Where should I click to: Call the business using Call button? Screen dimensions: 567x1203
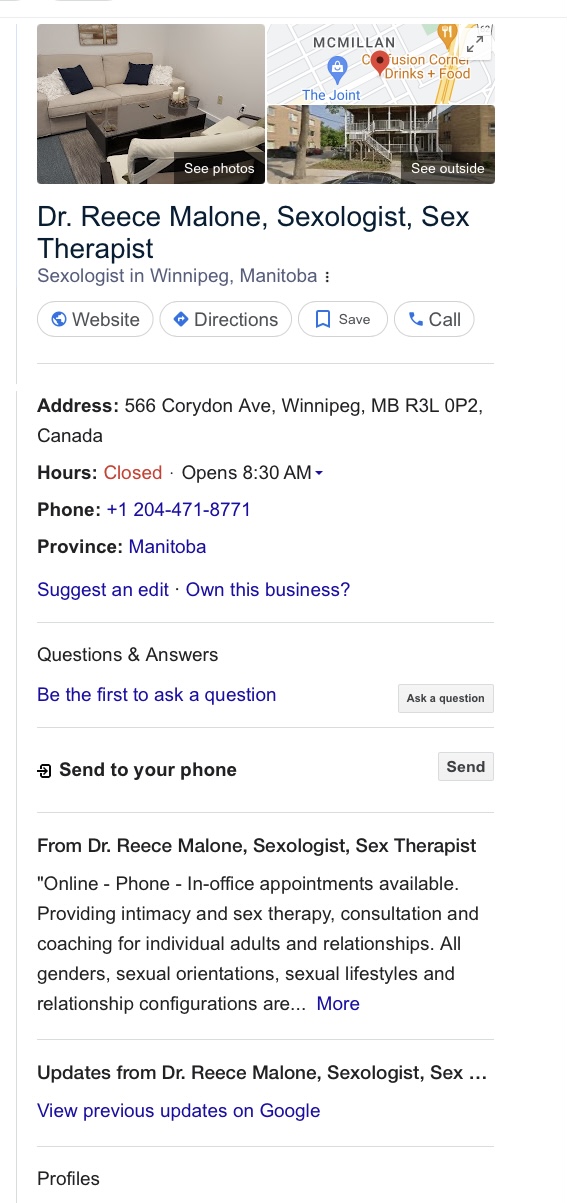(x=434, y=320)
